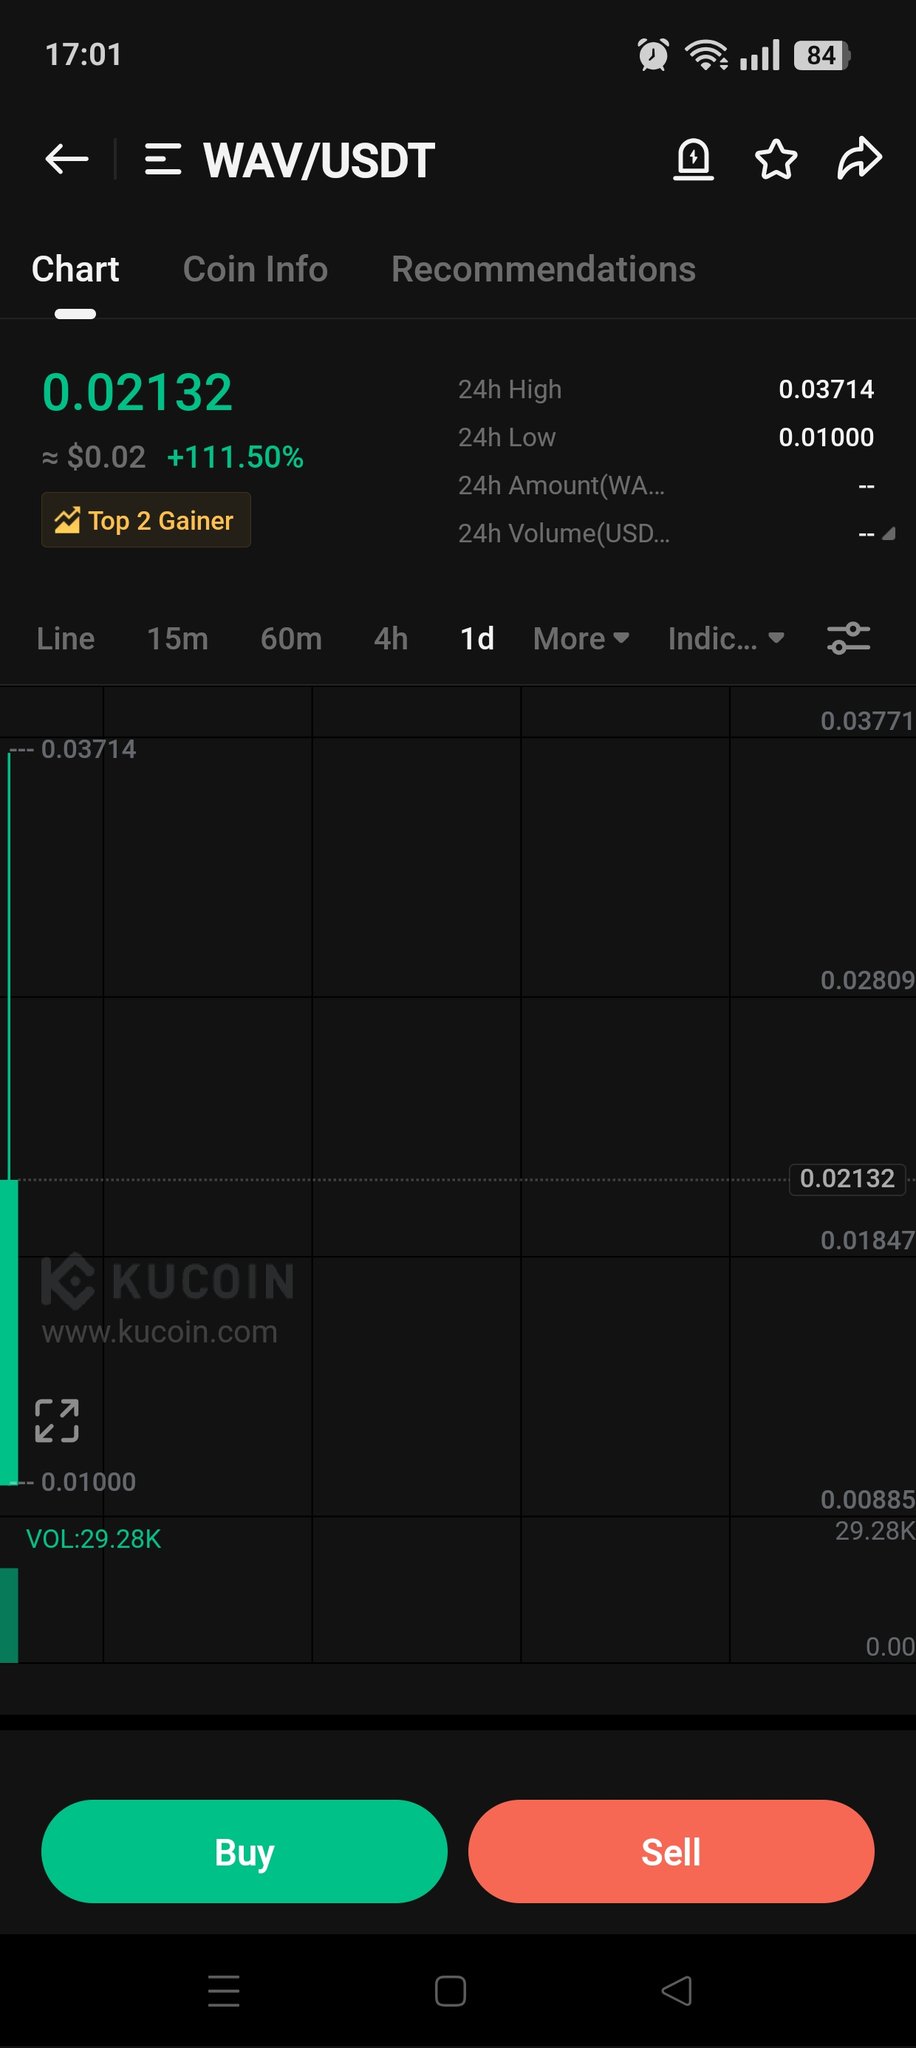Select the 4h chart interval
This screenshot has width=916, height=2048.
391,638
